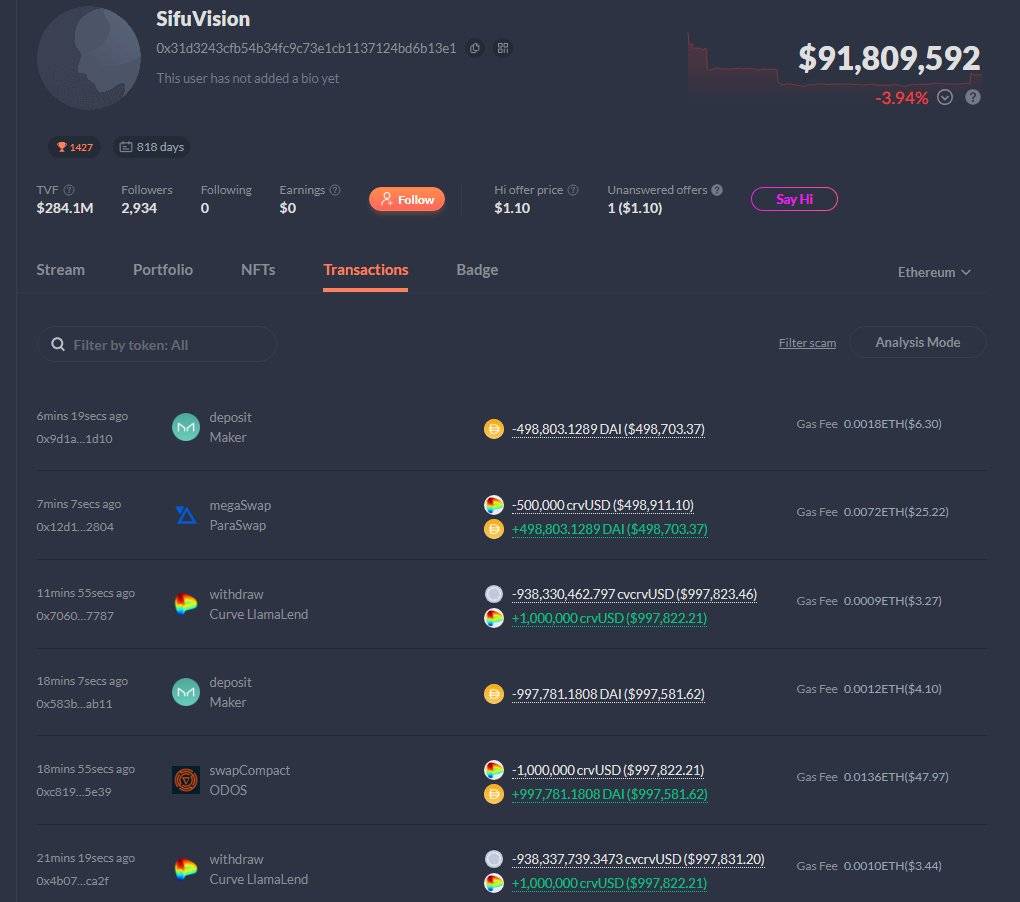Click crvUSD icon beside -500,000
Viewport: 1020px width, 902px height.
coord(494,505)
